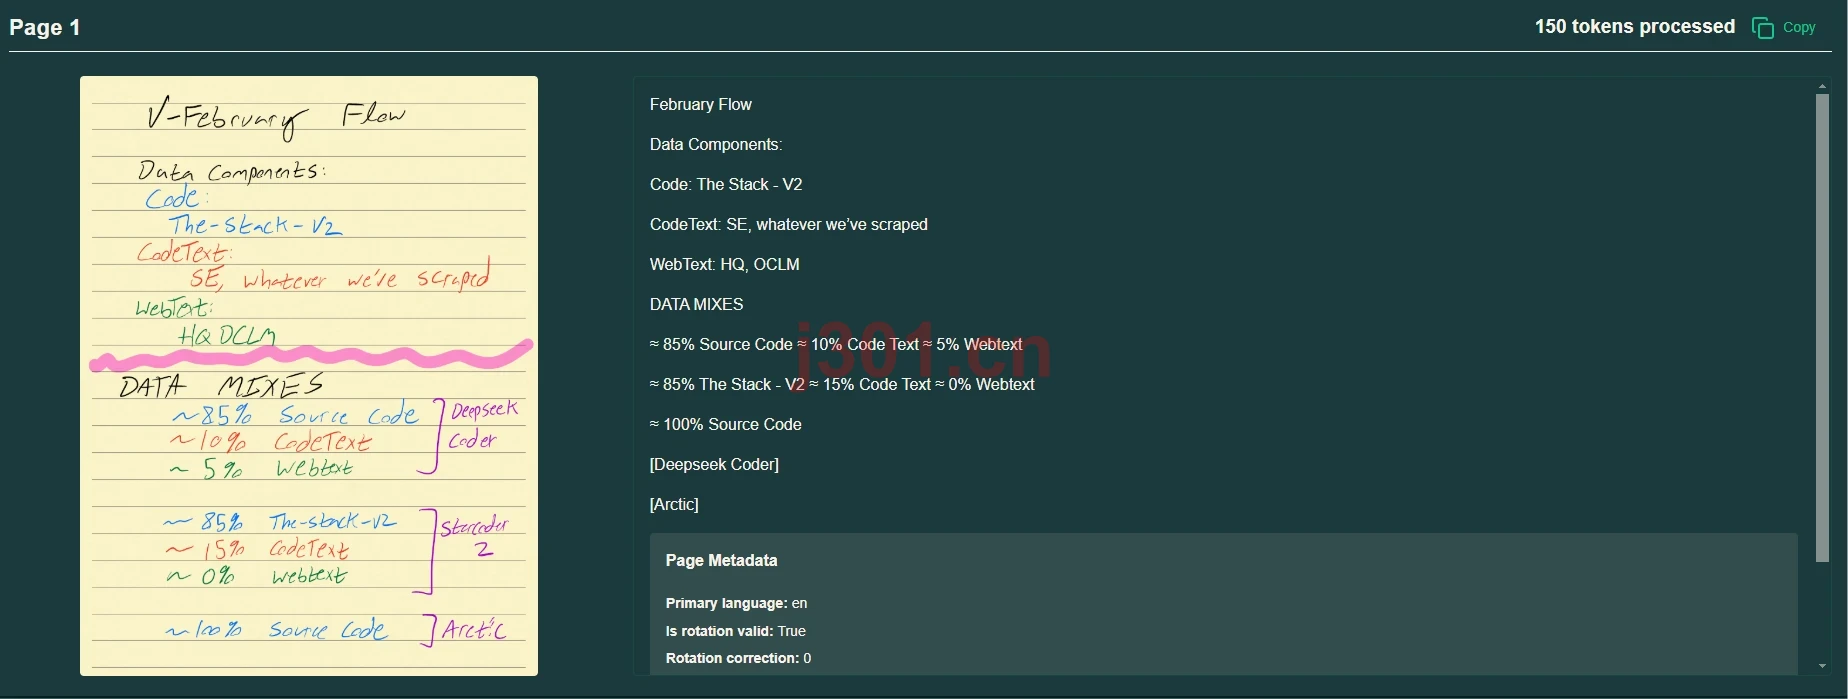Click the February Flow text line
This screenshot has height=699, width=1848.
[701, 105]
